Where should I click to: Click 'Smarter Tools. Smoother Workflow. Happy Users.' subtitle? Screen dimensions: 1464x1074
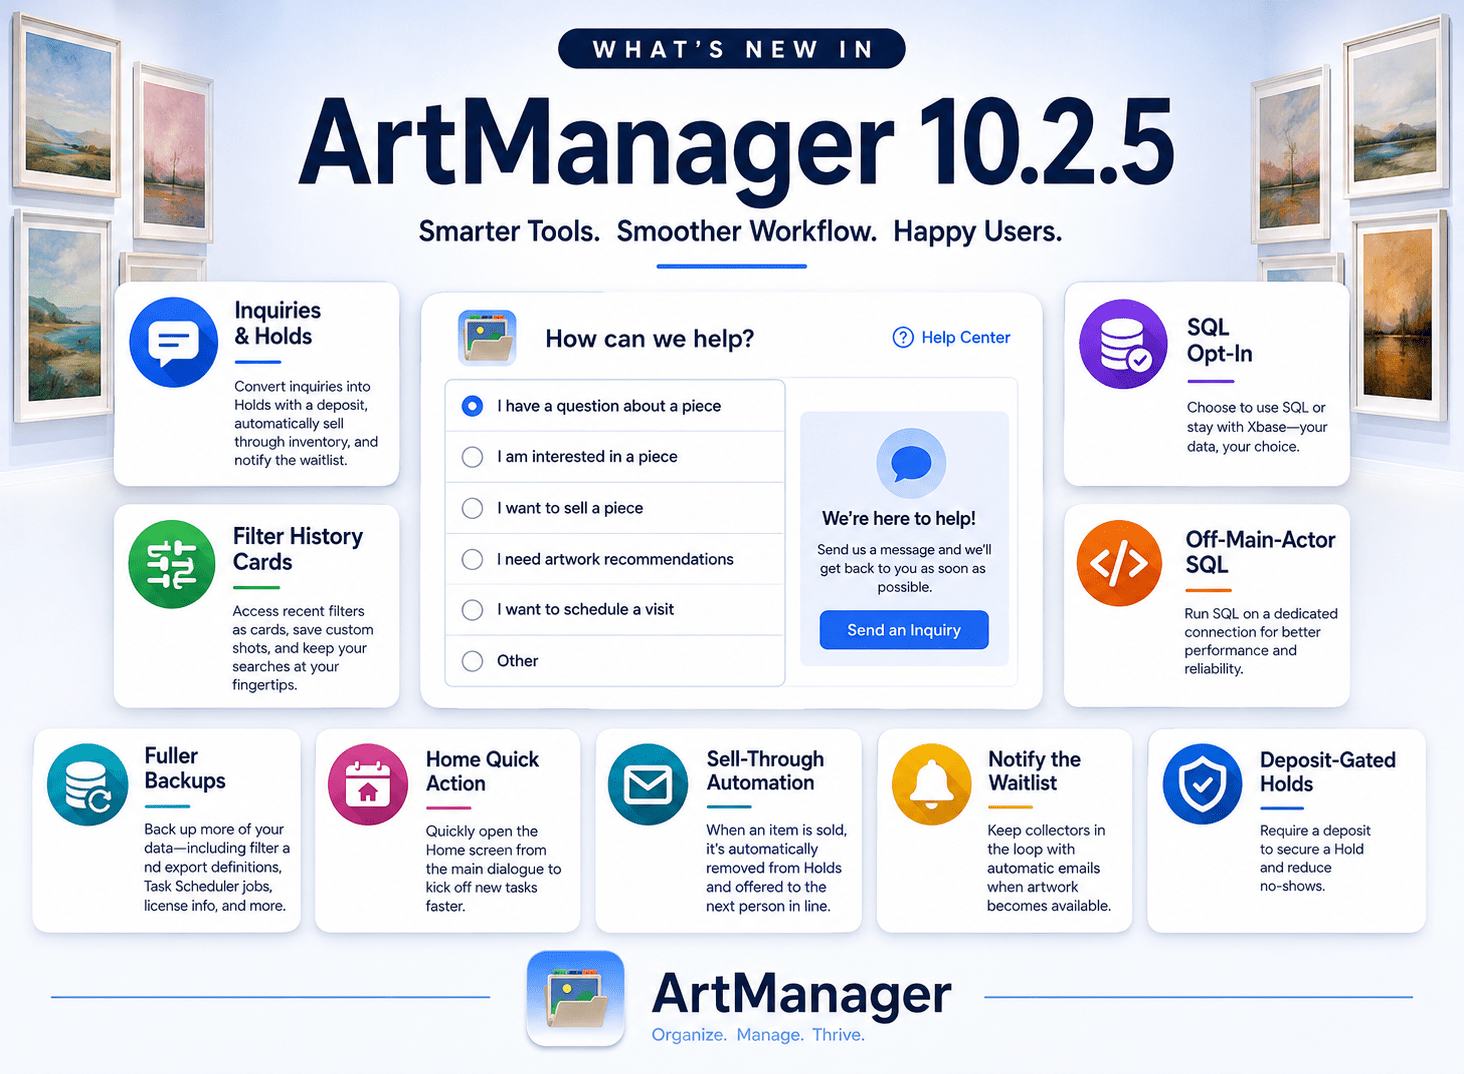click(740, 231)
